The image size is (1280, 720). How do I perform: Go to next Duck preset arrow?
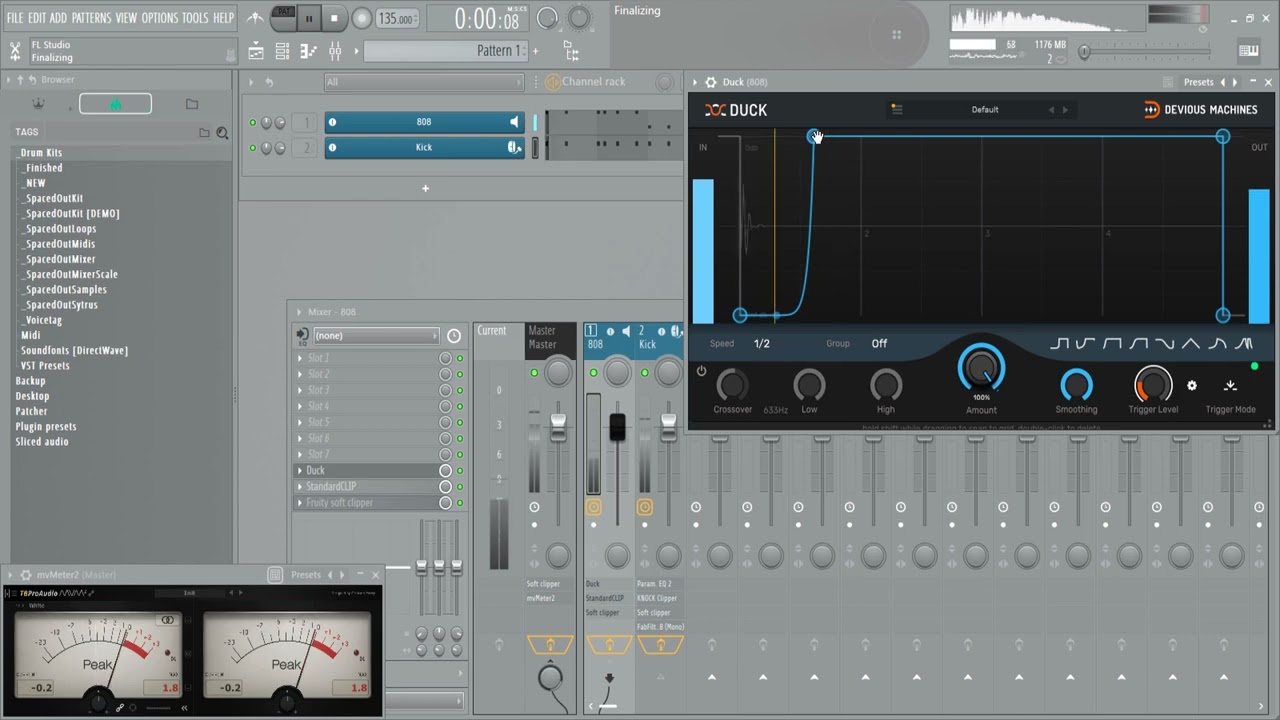tap(1065, 110)
